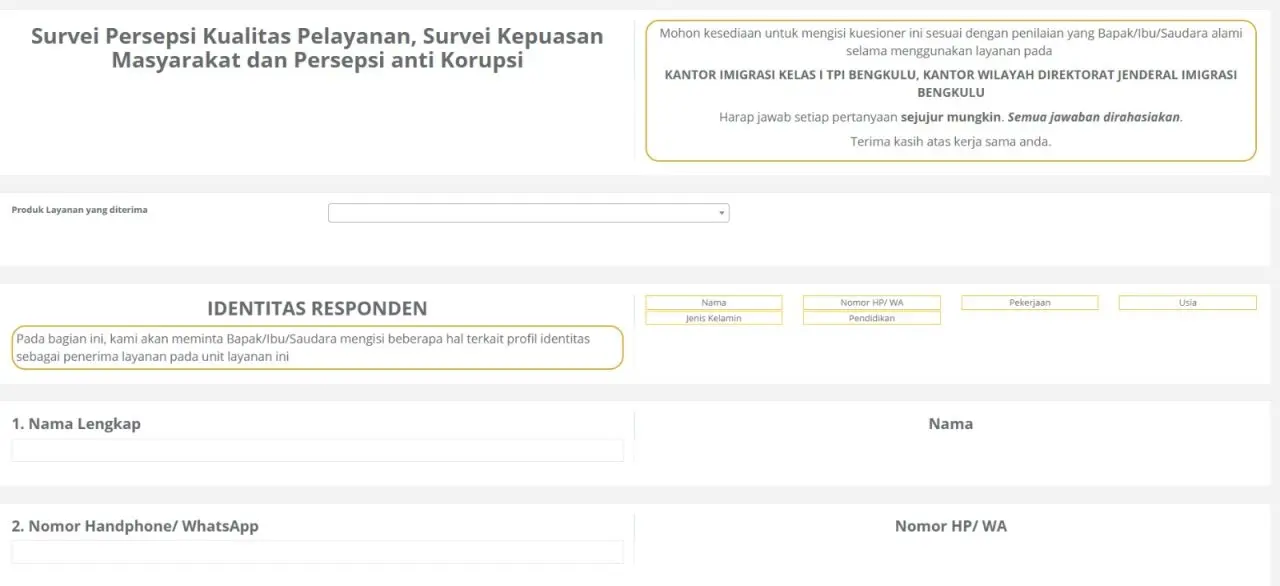This screenshot has width=1280, height=586.
Task: Jump to the Nomor HP/ WA section button
Action: tap(872, 303)
